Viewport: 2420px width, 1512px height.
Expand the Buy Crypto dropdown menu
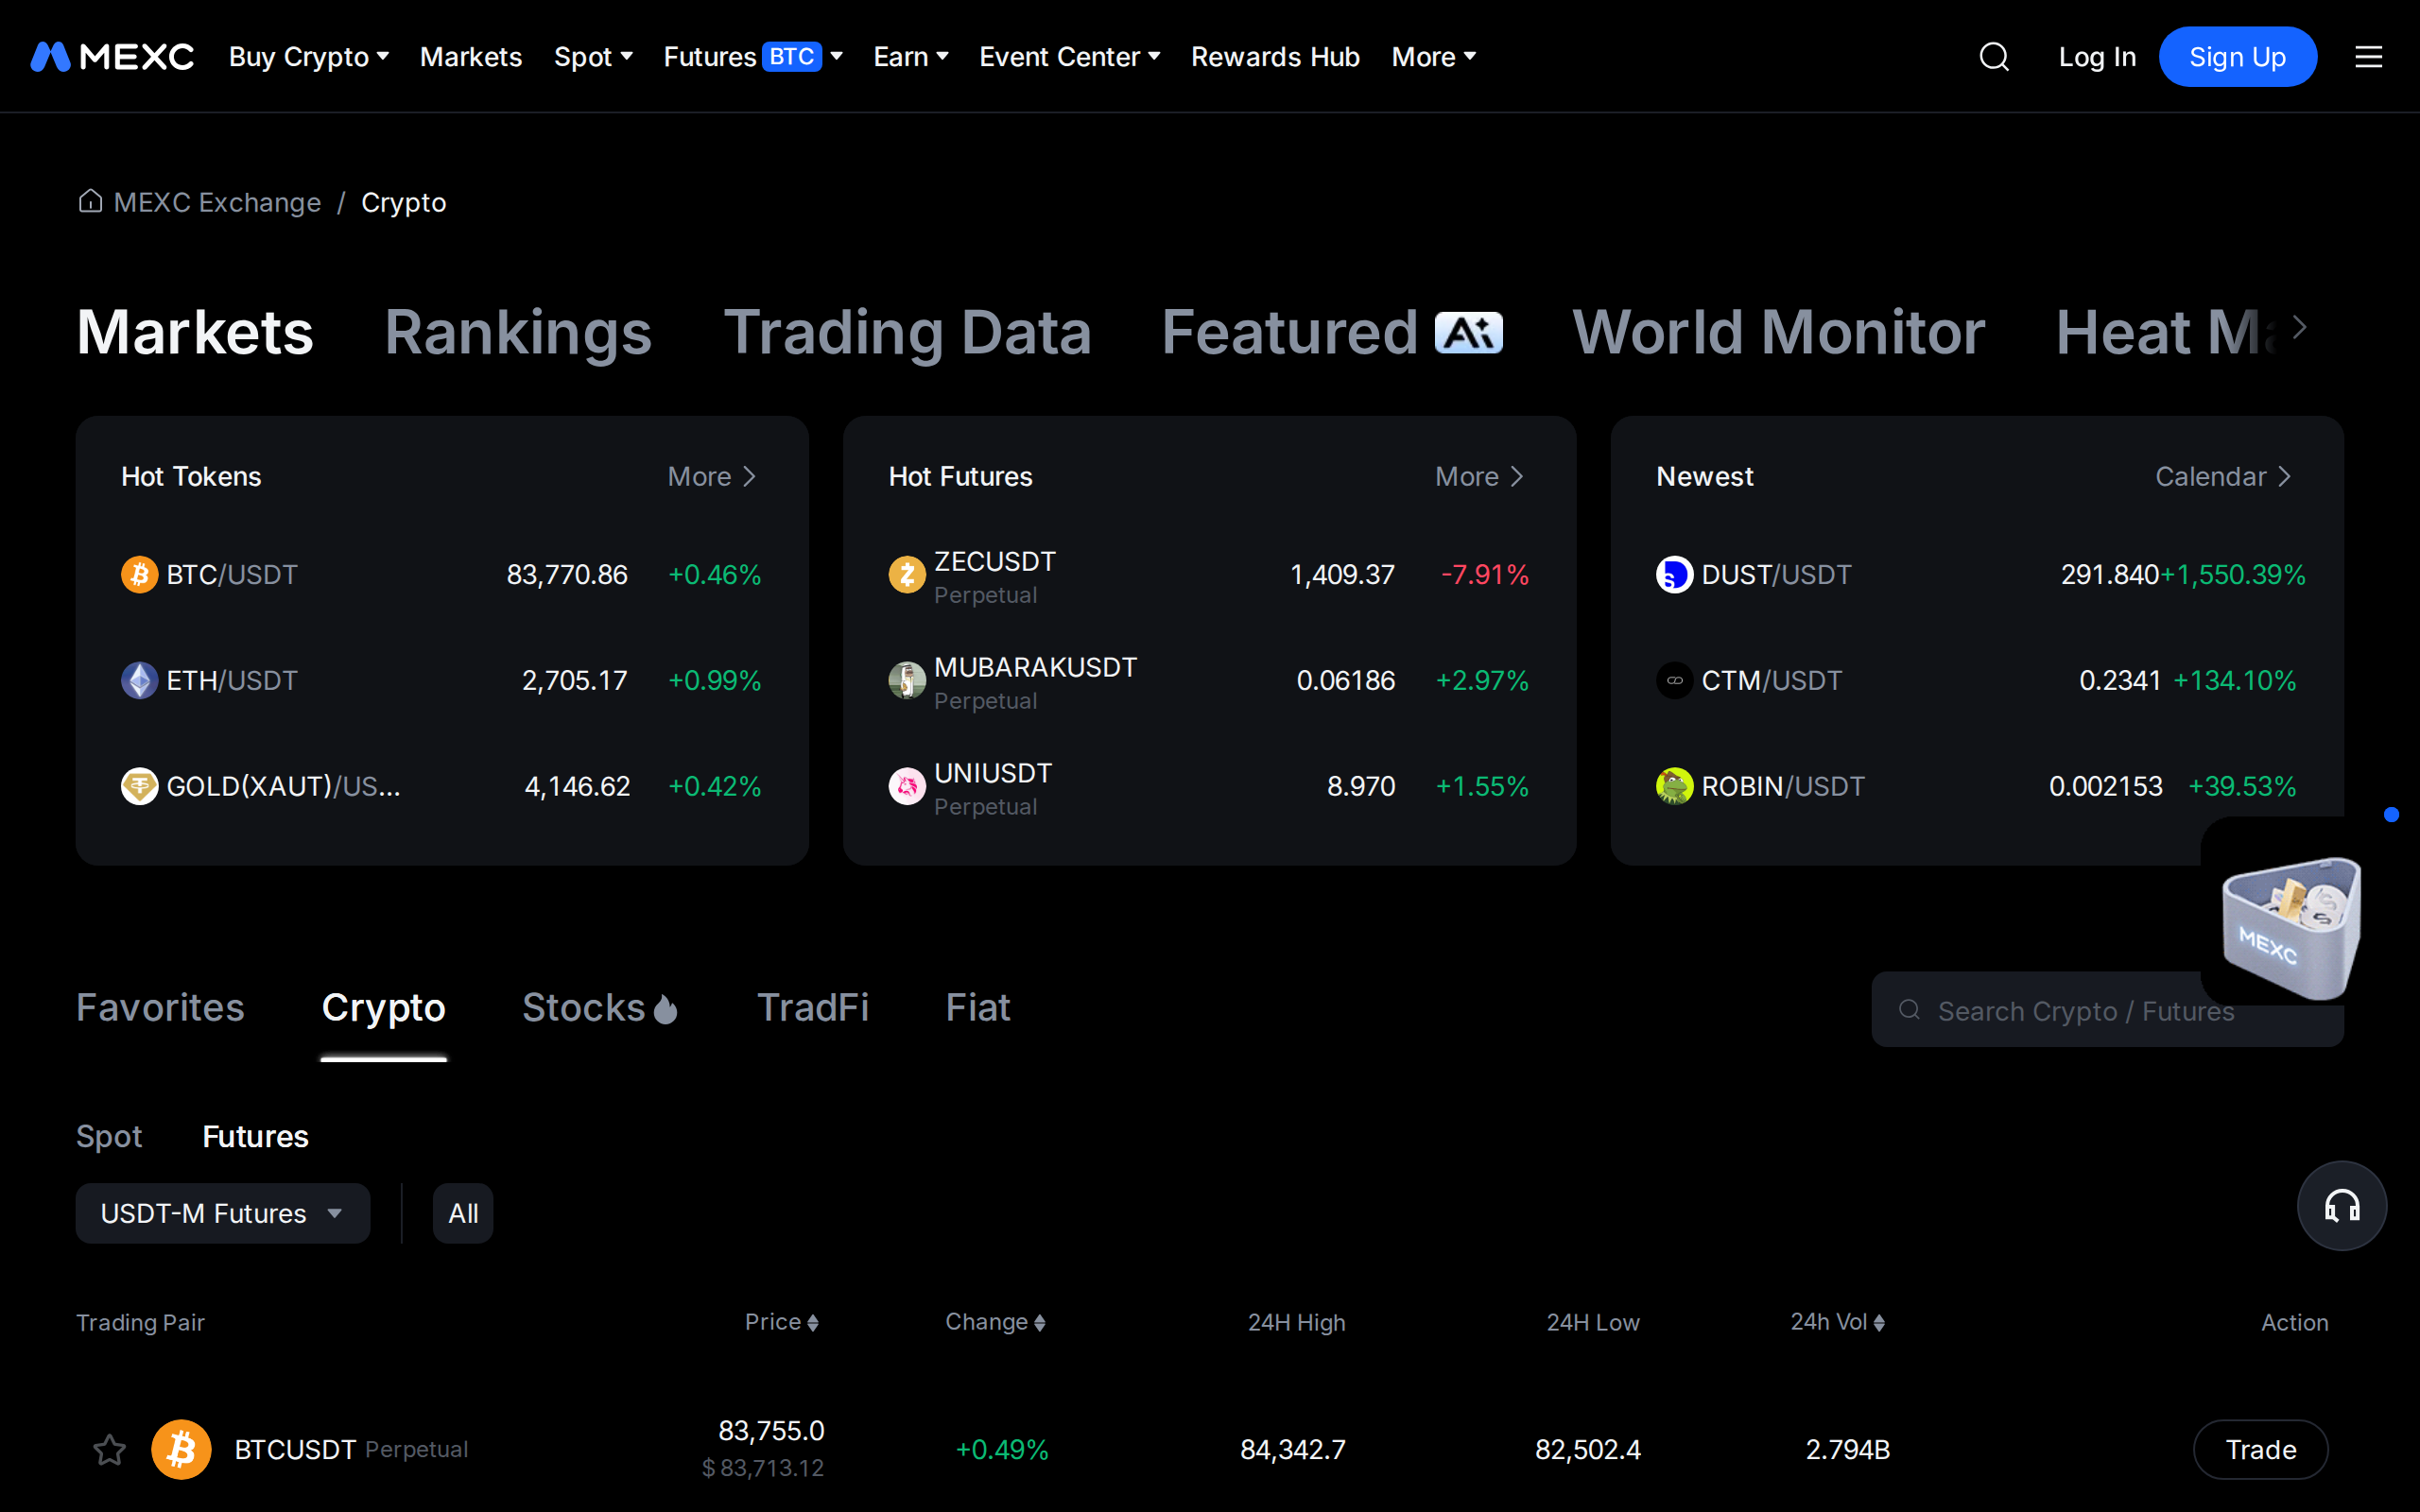point(308,57)
